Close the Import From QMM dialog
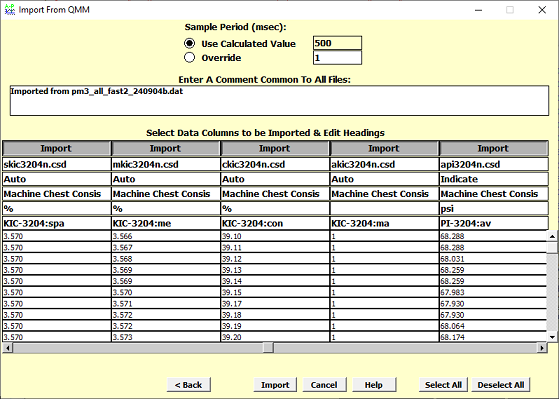 tap(542, 10)
